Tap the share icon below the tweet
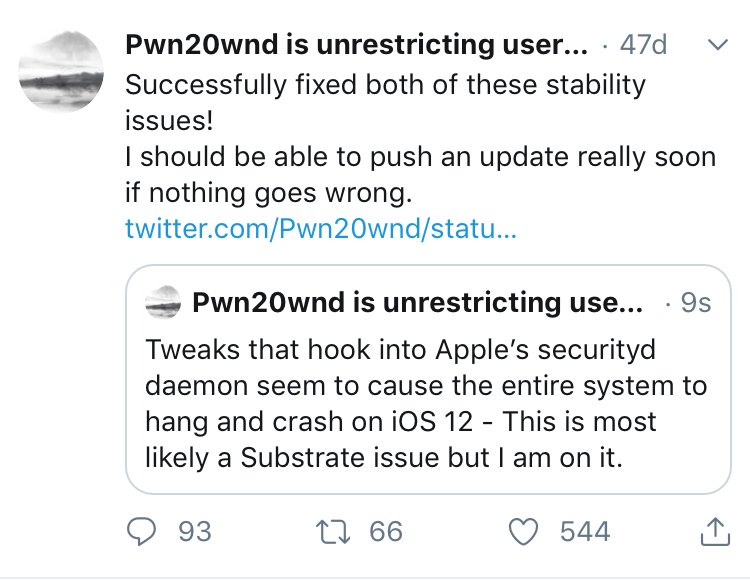The width and height of the screenshot is (750, 580). (714, 532)
